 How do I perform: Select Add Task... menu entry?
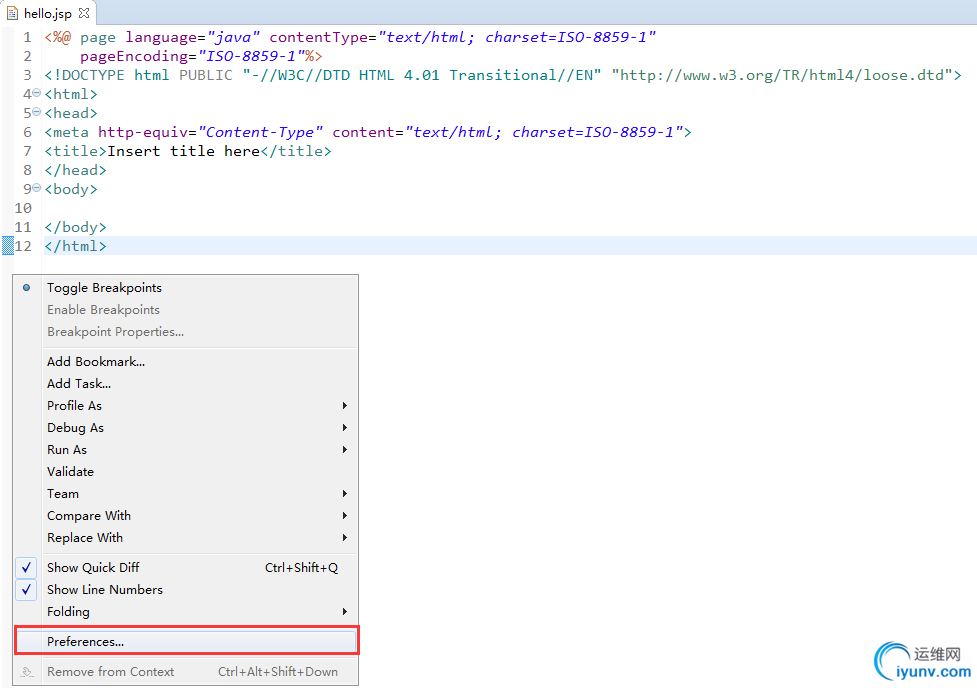coord(186,383)
